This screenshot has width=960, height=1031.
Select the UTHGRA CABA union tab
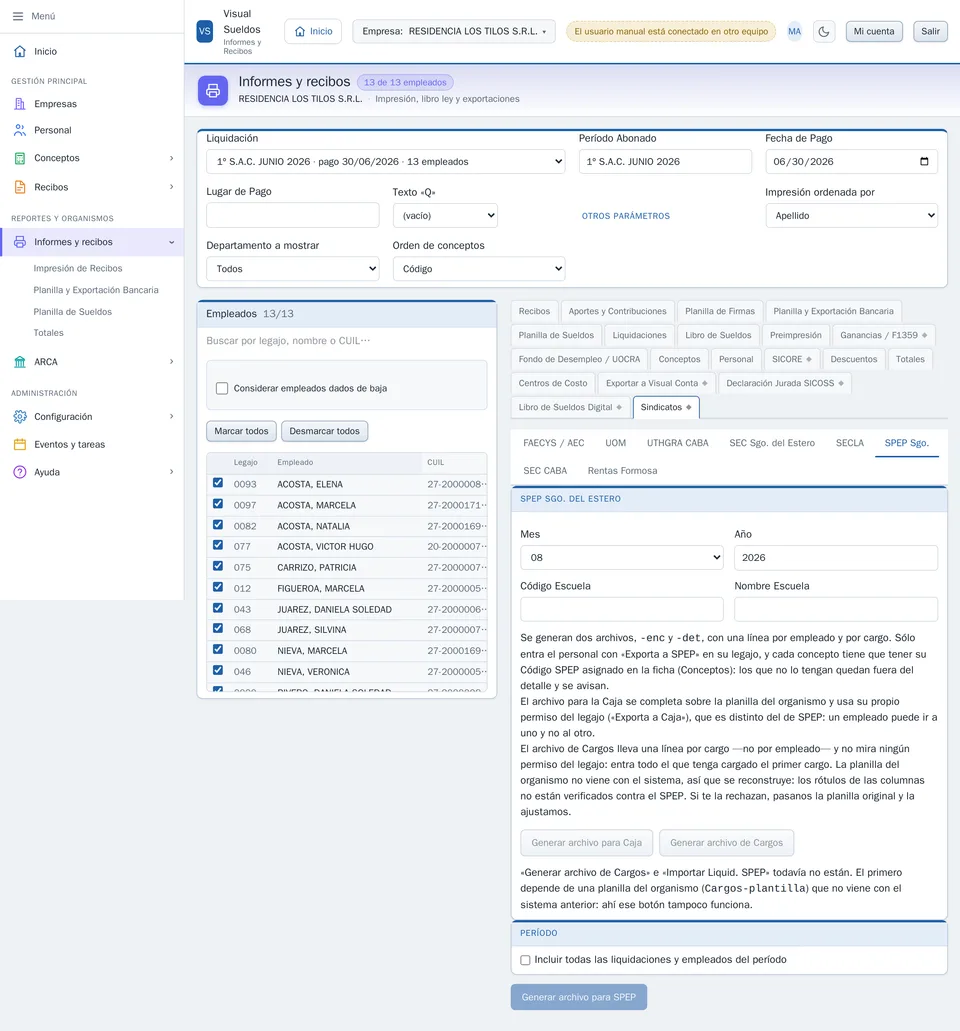coord(677,443)
